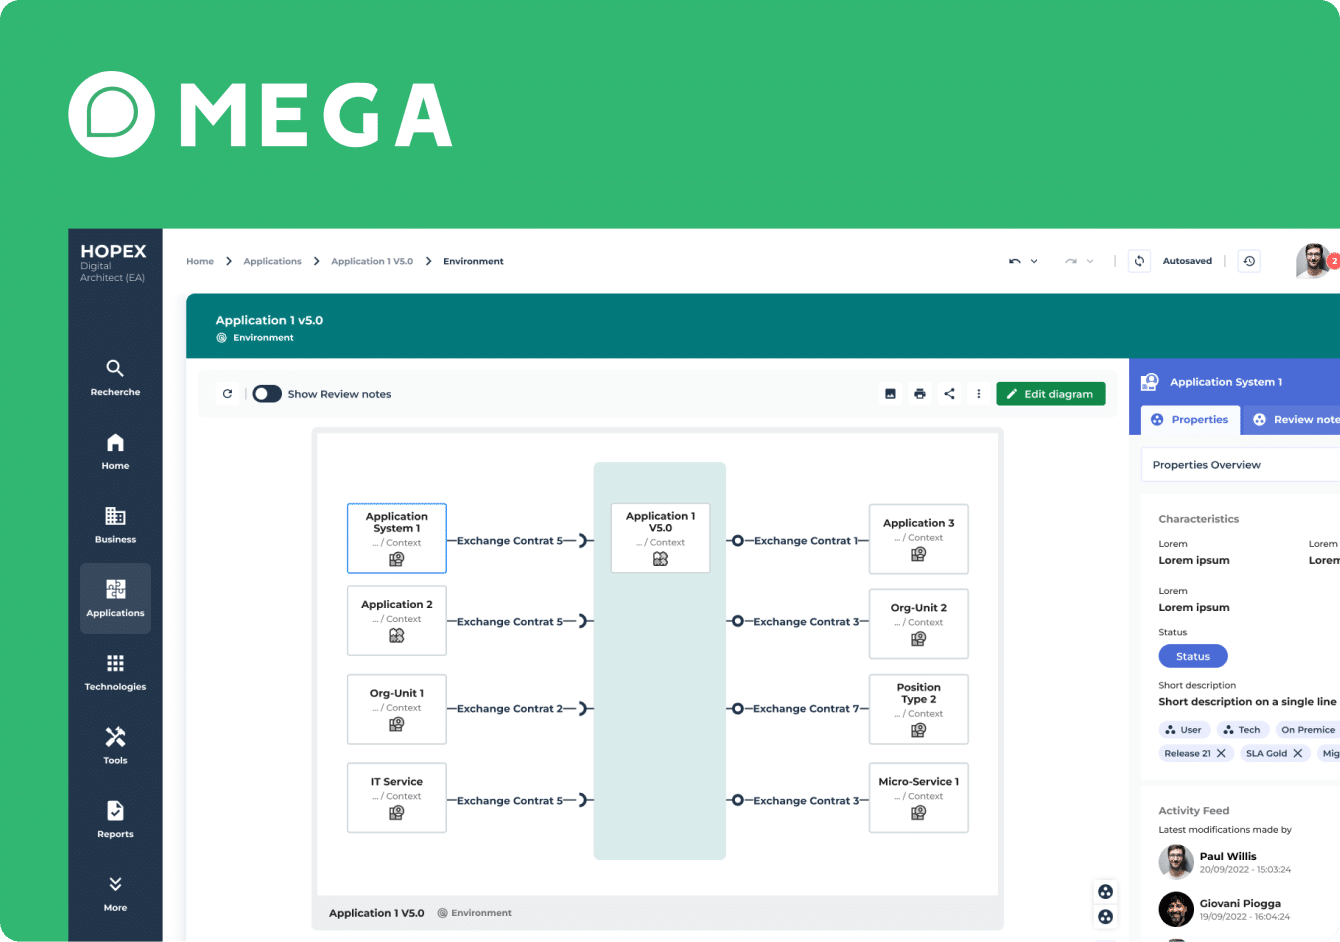The width and height of the screenshot is (1340, 942).
Task: Click the autosave sync icon
Action: (1139, 261)
